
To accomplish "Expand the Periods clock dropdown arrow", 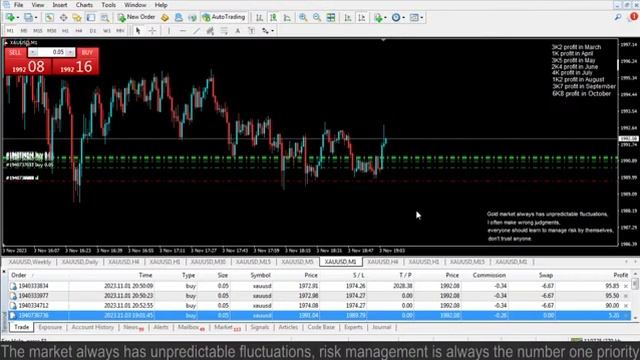I will (x=403, y=18).
